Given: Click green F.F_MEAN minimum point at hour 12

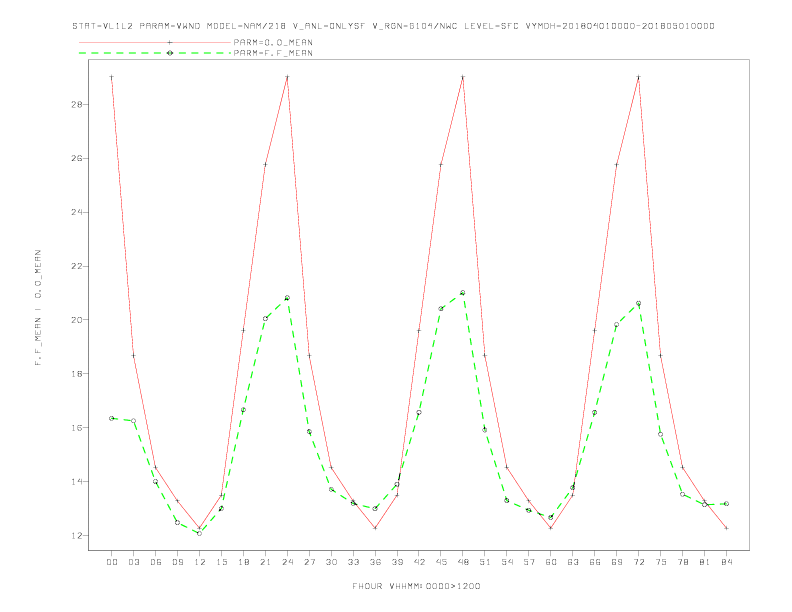Looking at the screenshot, I should 200,533.
